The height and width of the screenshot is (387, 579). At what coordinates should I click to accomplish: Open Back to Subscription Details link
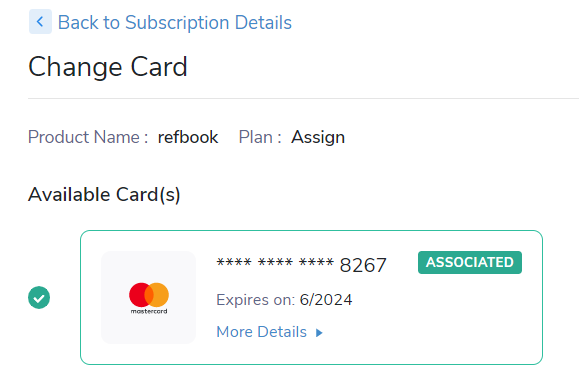click(175, 23)
